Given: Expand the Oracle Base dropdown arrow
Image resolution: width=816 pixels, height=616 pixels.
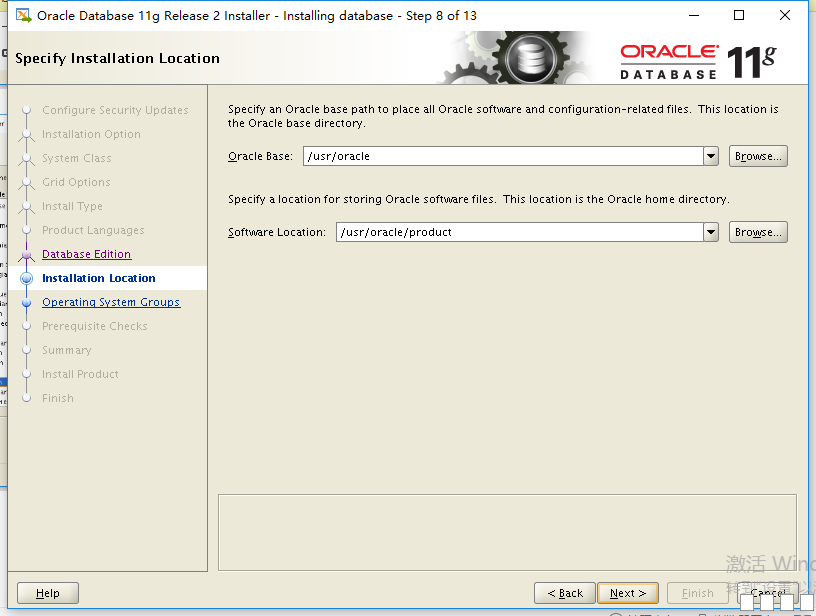Looking at the screenshot, I should (x=711, y=156).
